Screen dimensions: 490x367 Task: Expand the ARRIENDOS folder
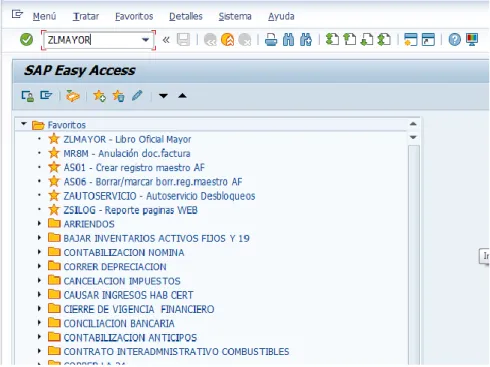(39, 224)
